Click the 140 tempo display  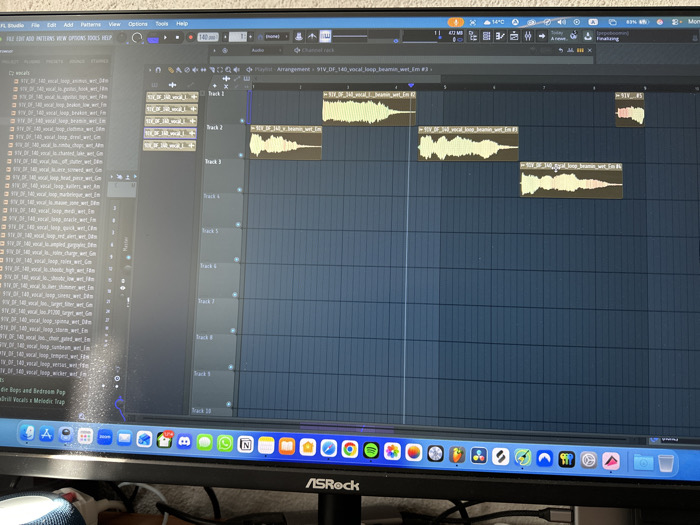click(208, 37)
